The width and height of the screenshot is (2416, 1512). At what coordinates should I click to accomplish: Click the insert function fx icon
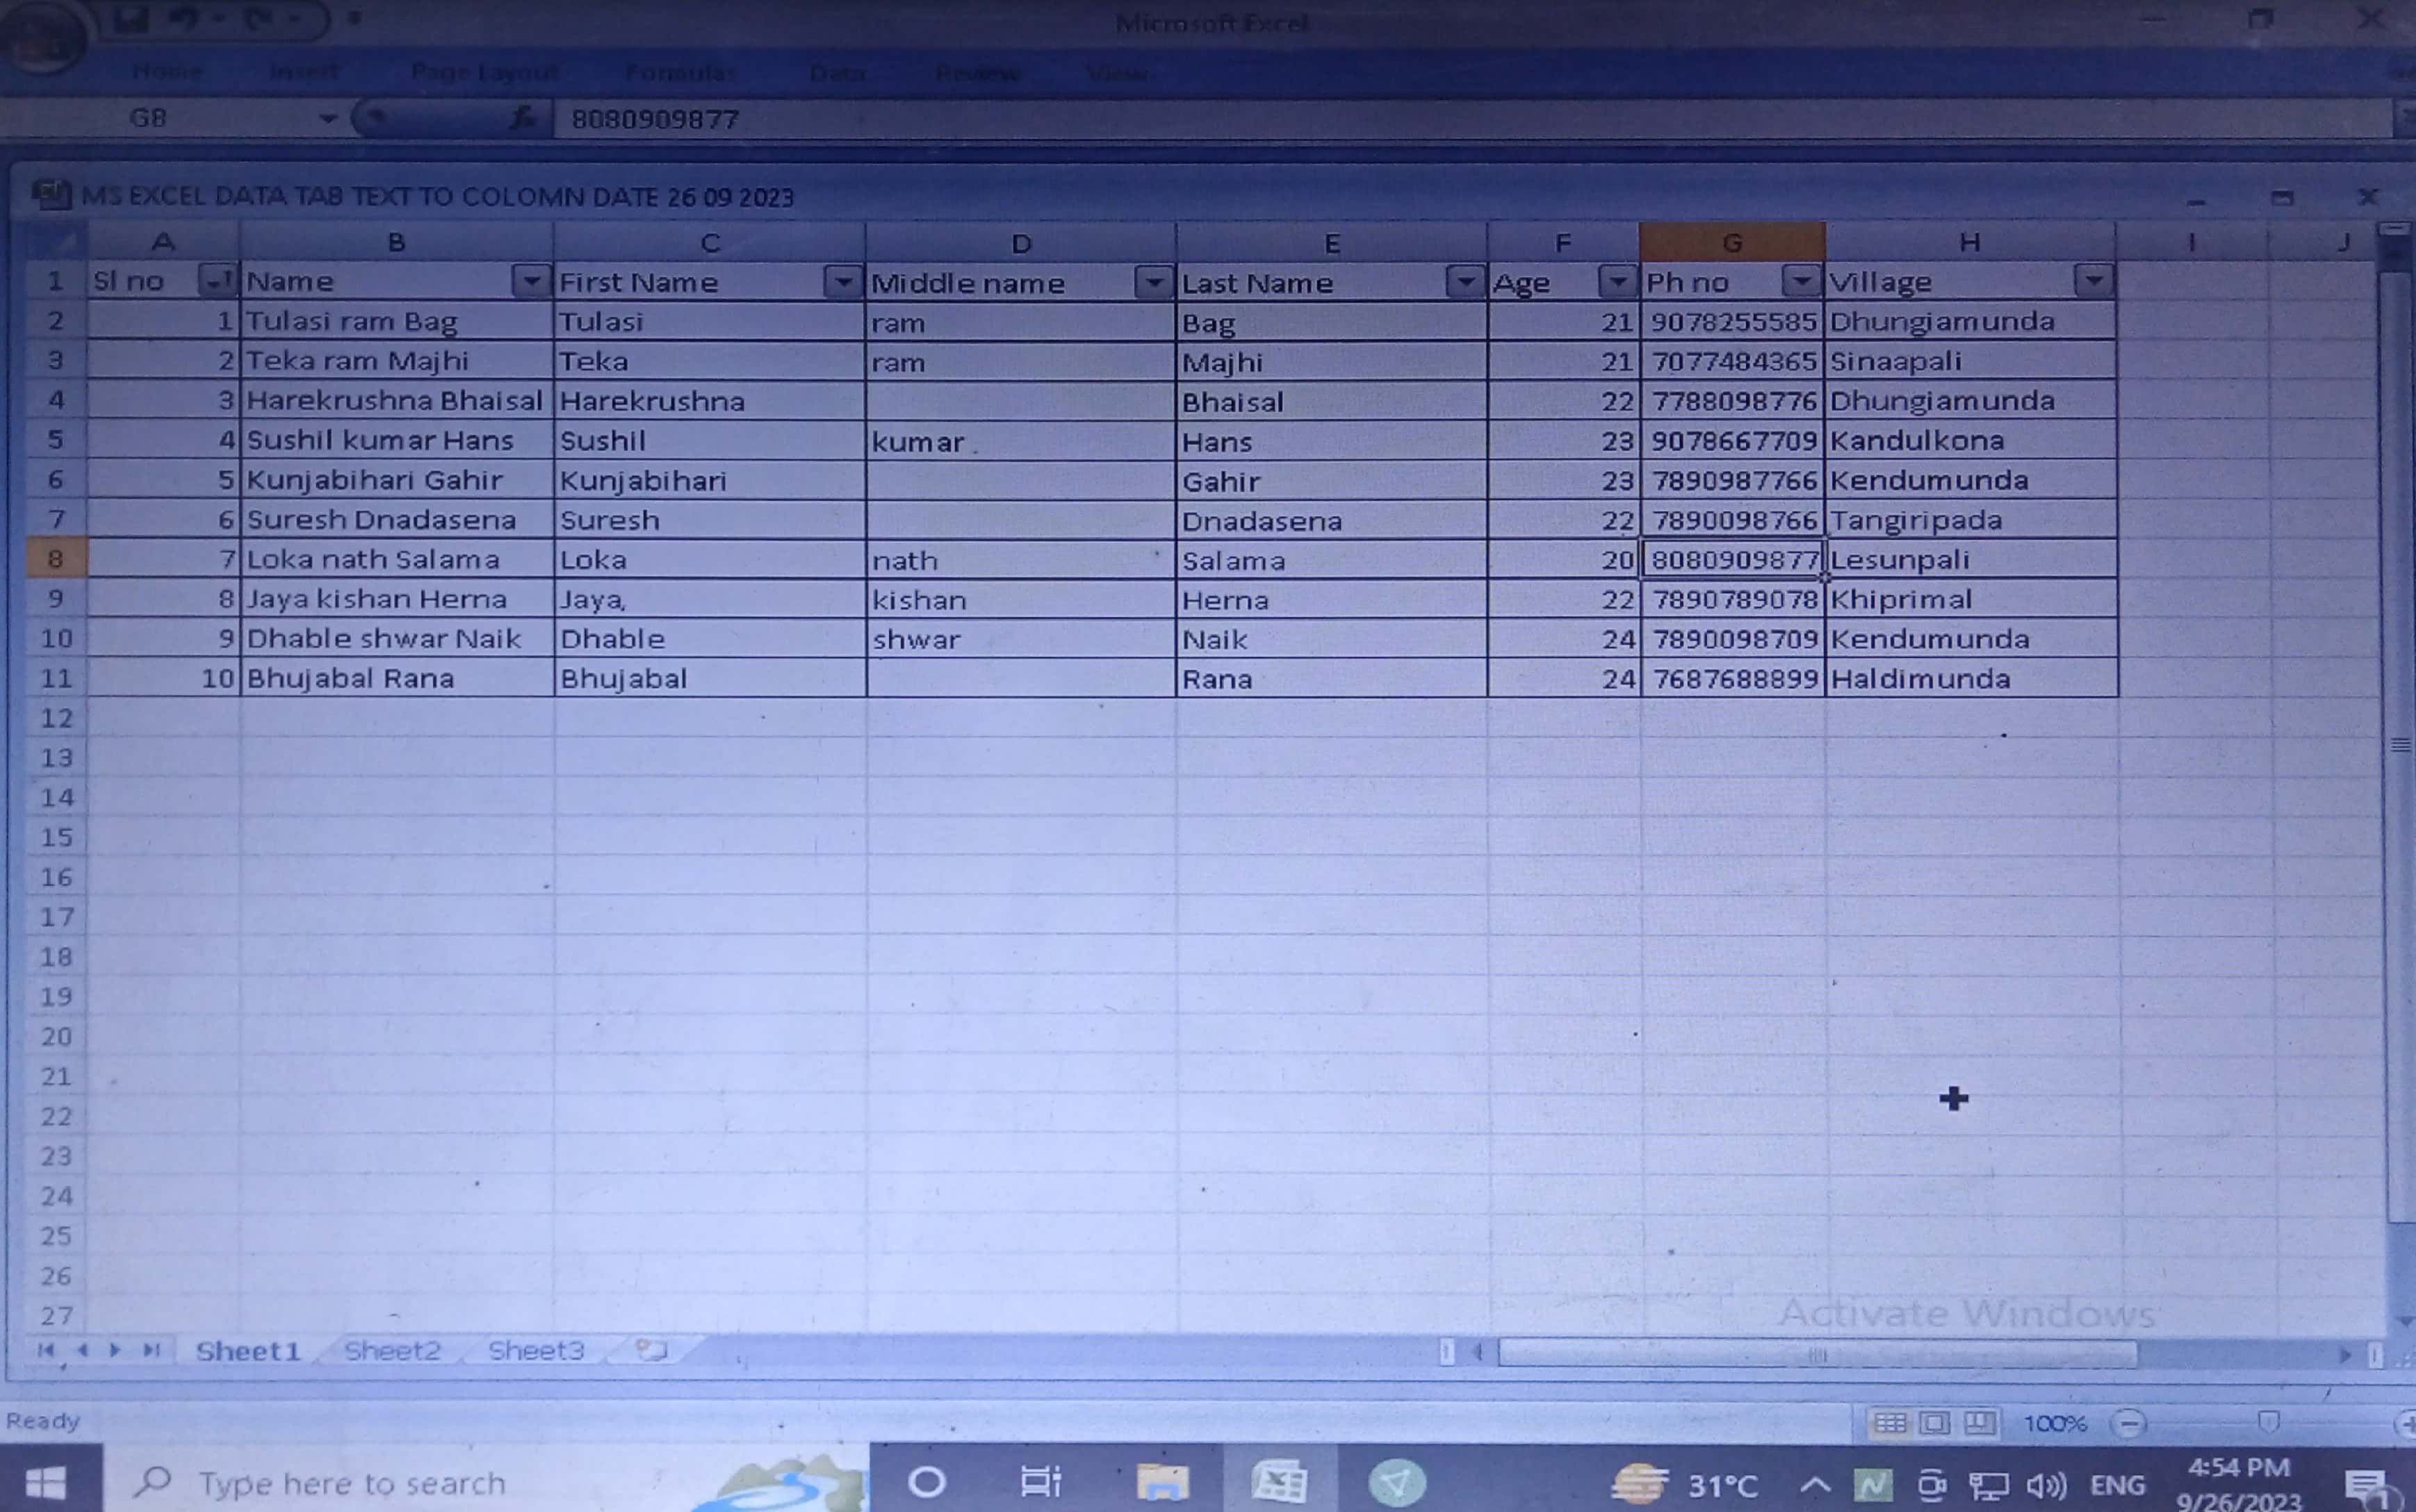point(522,119)
